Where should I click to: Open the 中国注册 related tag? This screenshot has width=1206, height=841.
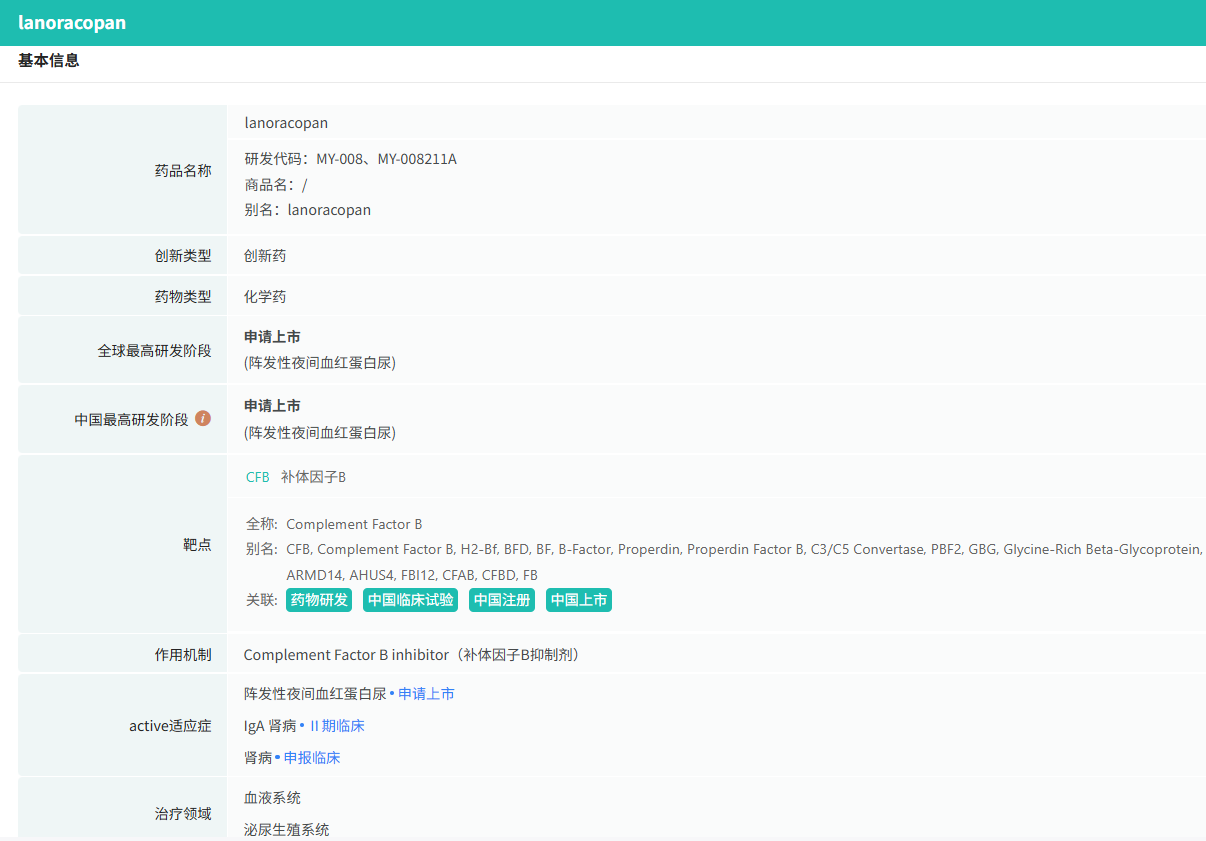point(501,600)
